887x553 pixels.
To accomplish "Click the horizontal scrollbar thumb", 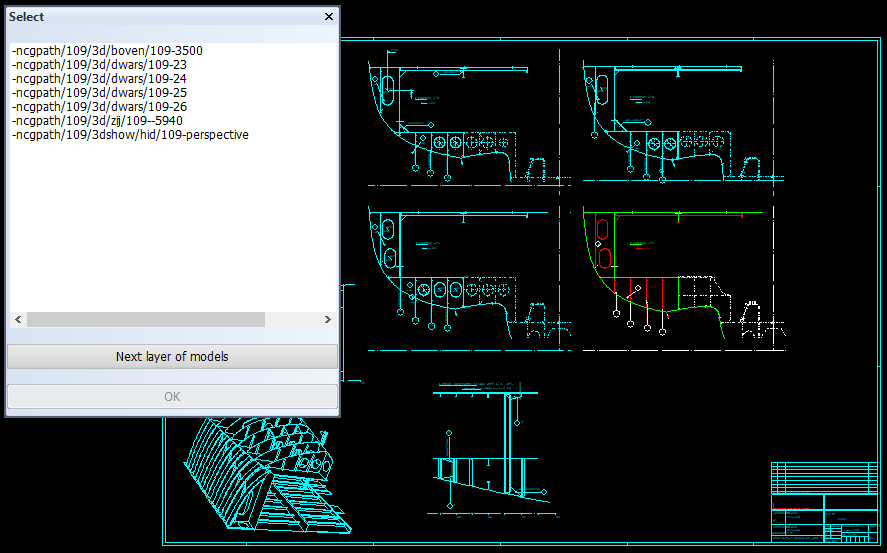I will (x=145, y=320).
